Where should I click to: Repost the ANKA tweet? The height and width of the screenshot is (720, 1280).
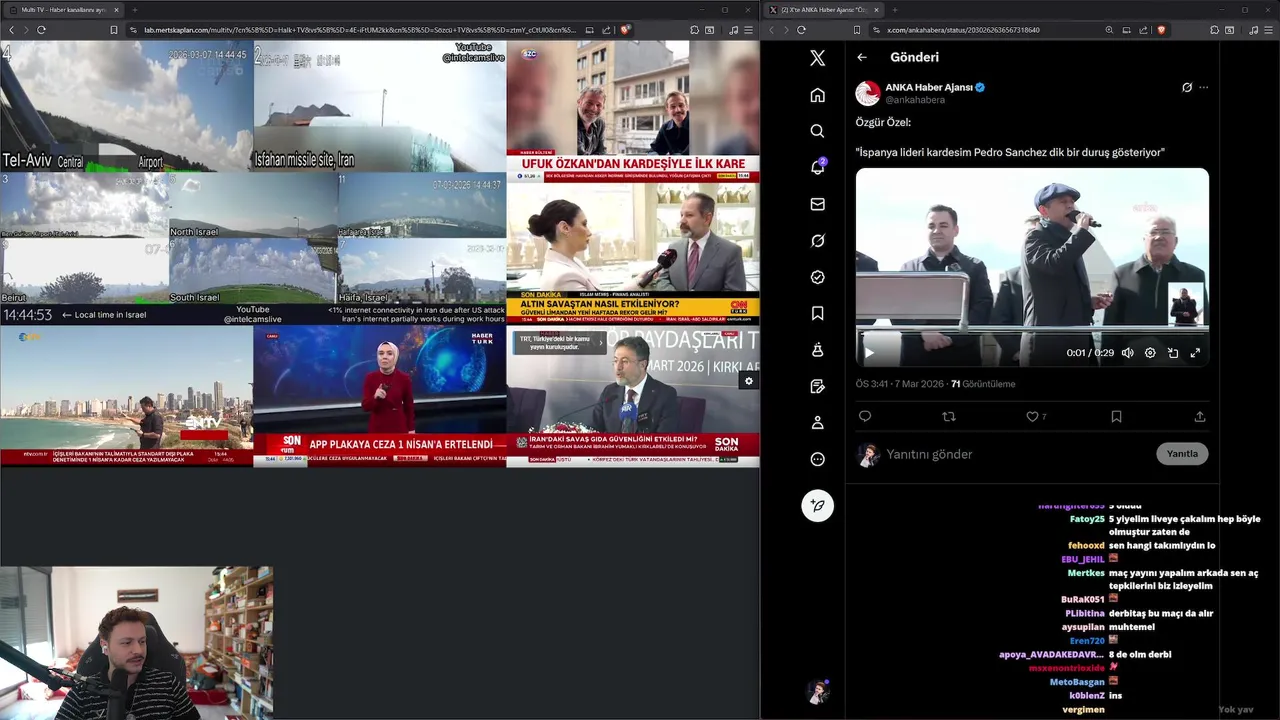point(949,416)
